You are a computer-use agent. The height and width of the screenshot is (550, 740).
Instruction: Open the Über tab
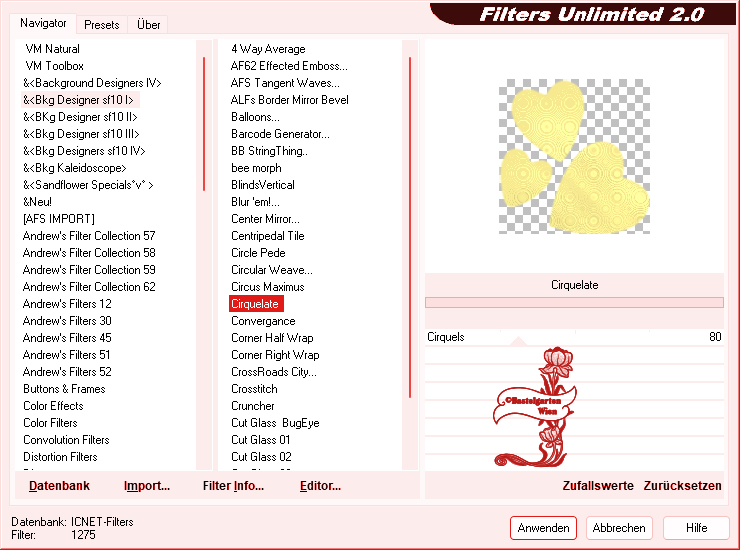pos(148,24)
